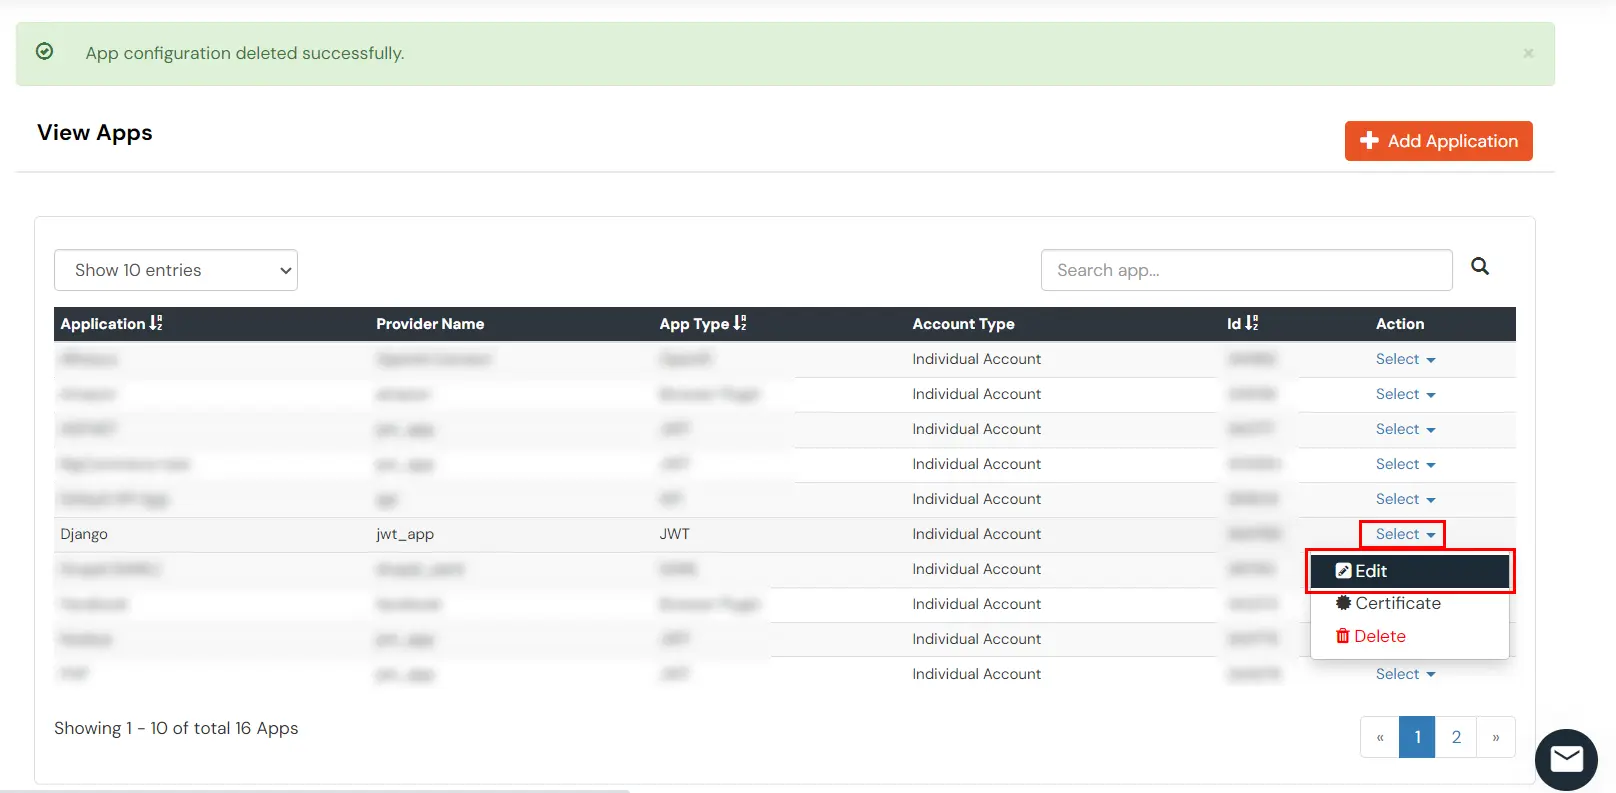This screenshot has width=1616, height=793.
Task: Sort by Id column icon
Action: (1252, 323)
